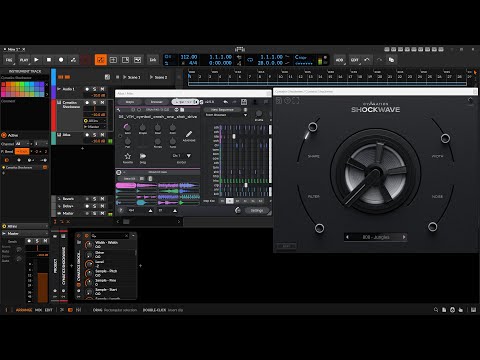Open the from Browser dropdown in Atlas

pos(226,115)
